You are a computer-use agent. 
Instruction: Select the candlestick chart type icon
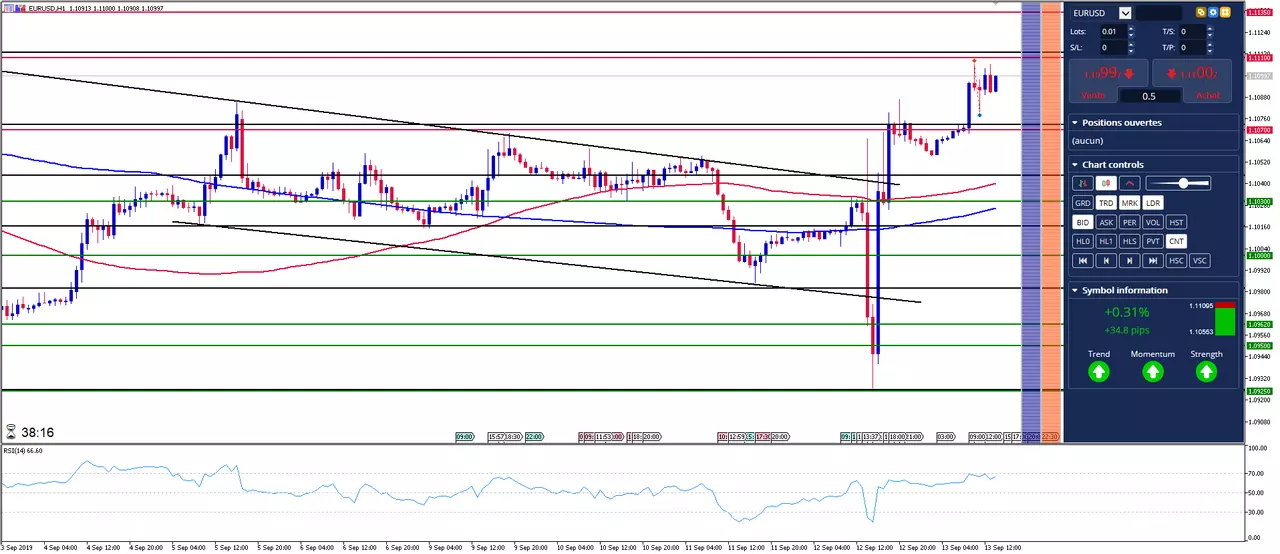pyautogui.click(x=1106, y=183)
